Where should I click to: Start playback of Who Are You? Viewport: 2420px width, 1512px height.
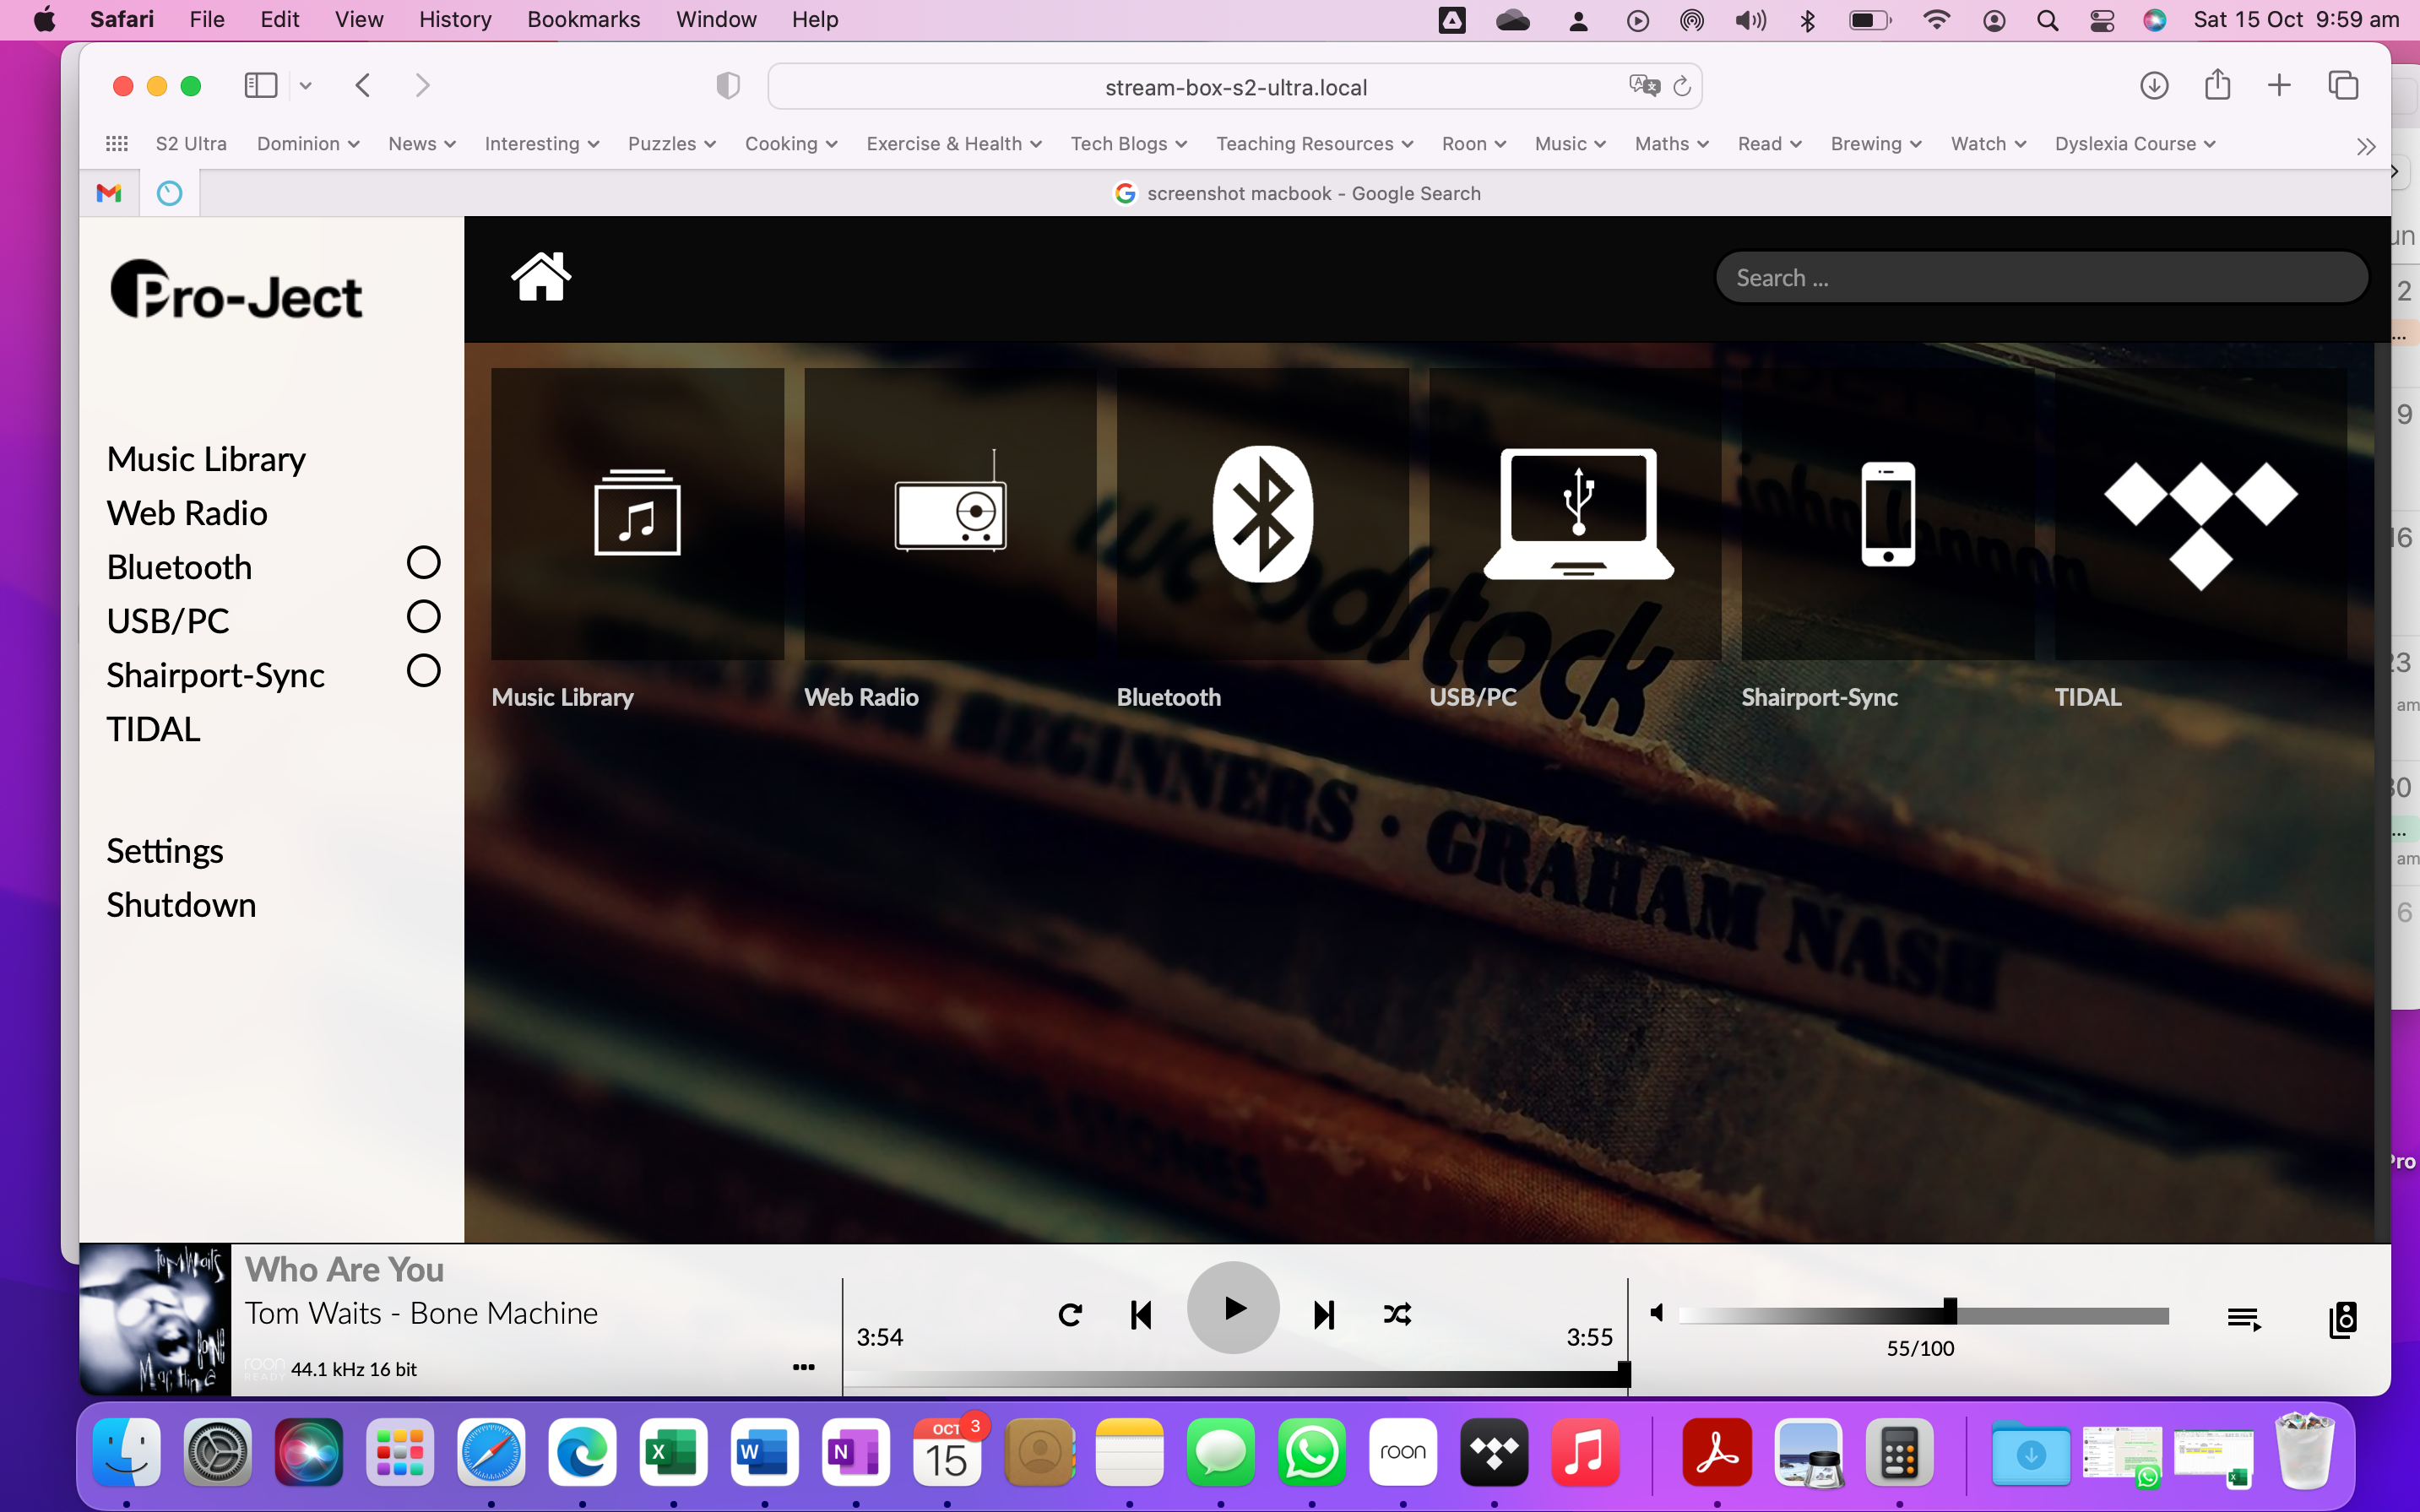point(1233,1308)
